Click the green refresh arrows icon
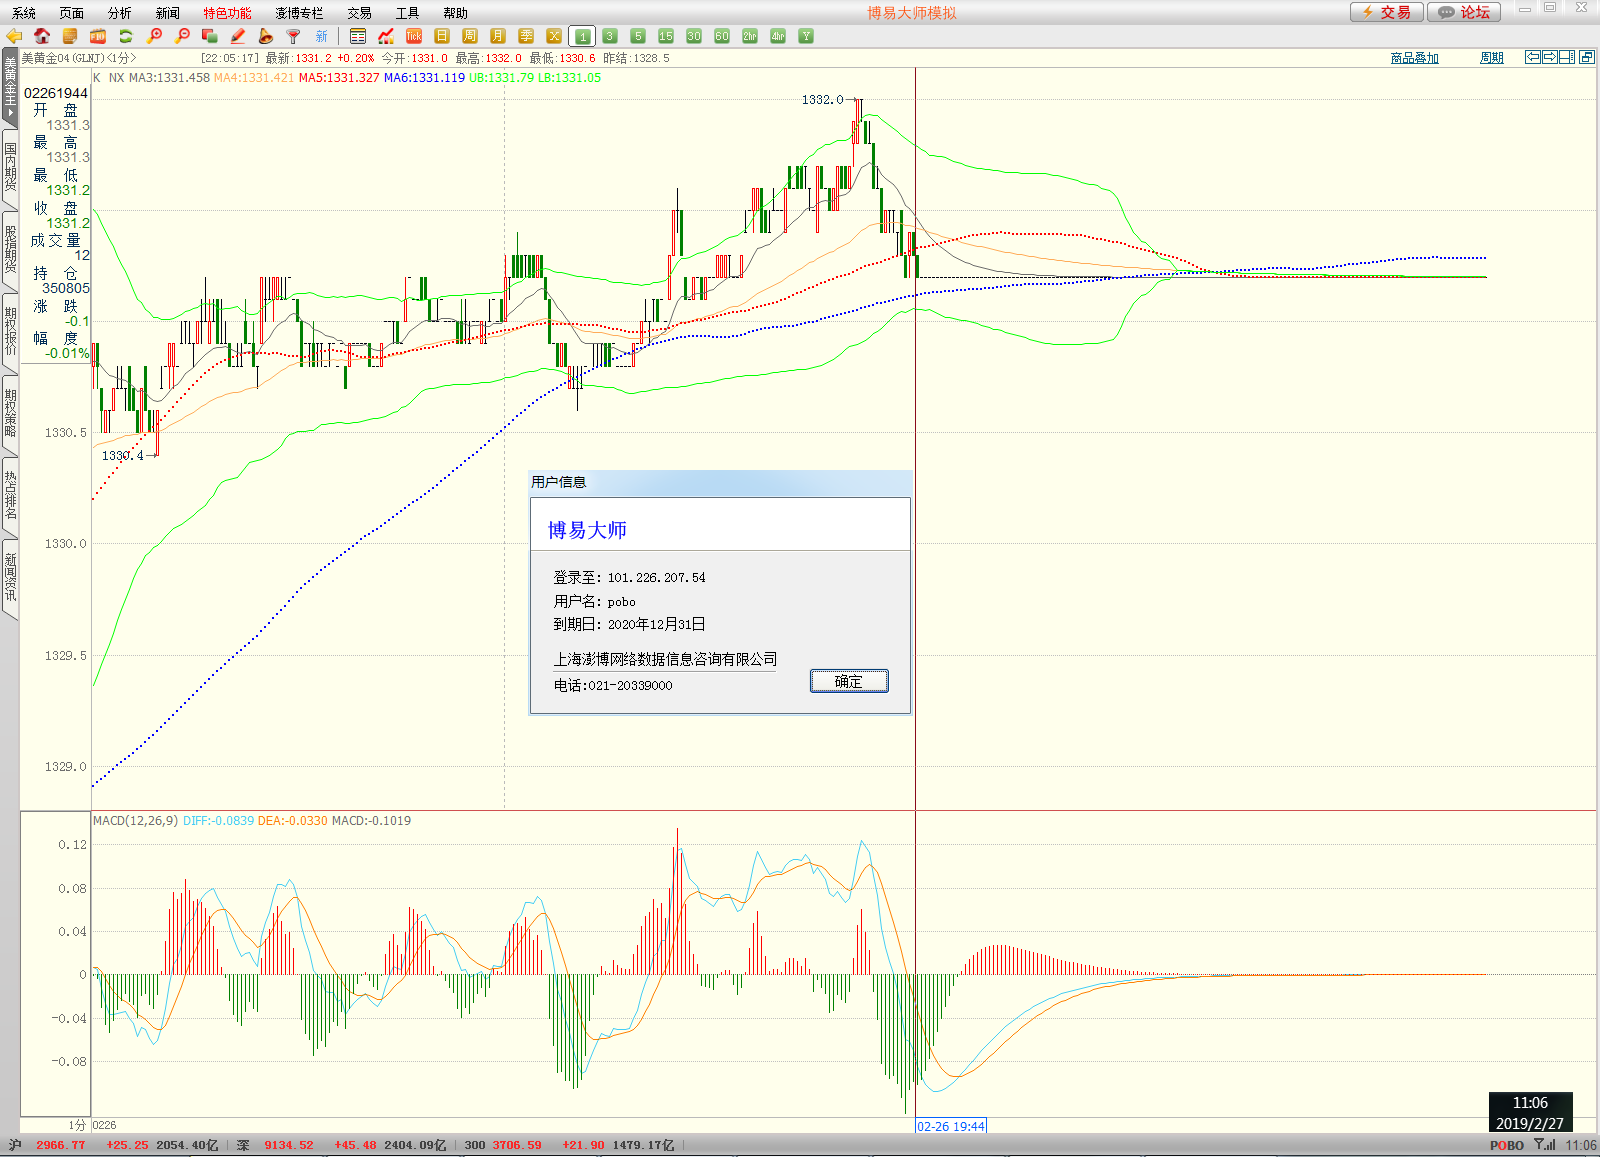 pyautogui.click(x=126, y=36)
